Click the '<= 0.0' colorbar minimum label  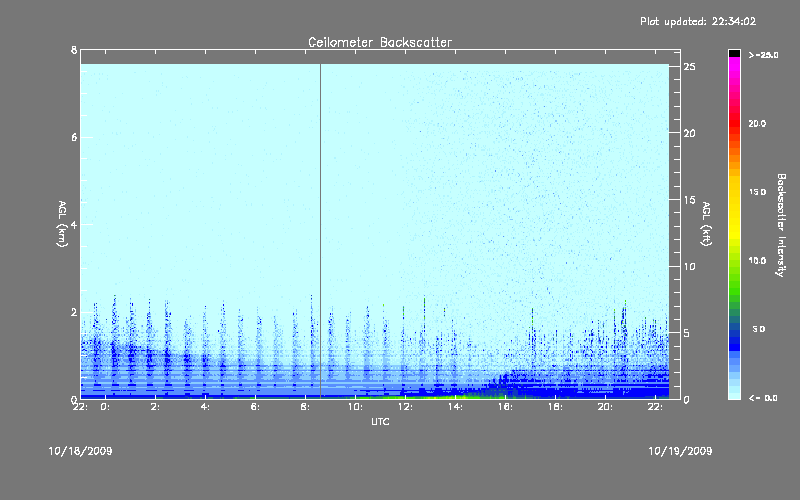point(763,398)
